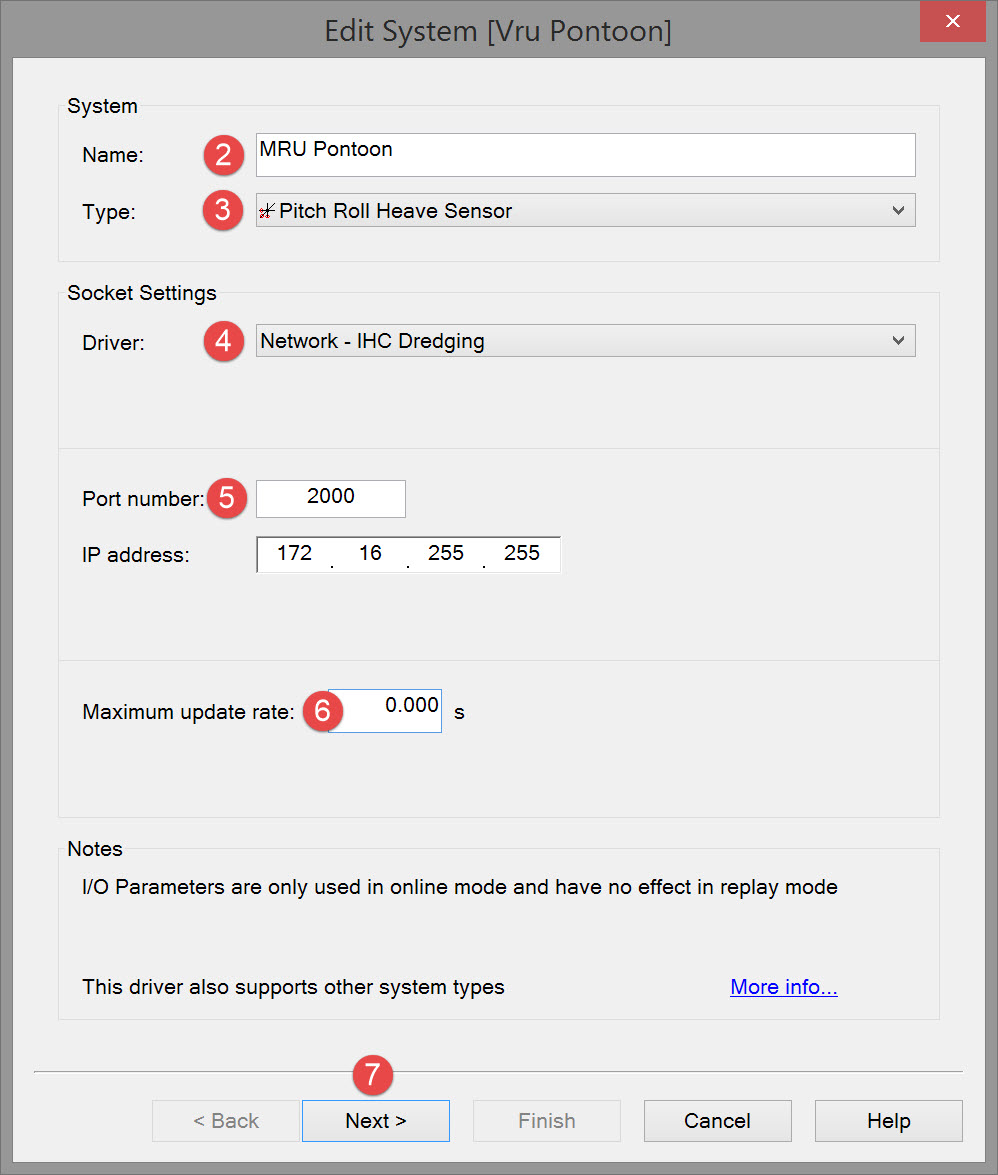Click the red step 5 marker

coord(227,498)
